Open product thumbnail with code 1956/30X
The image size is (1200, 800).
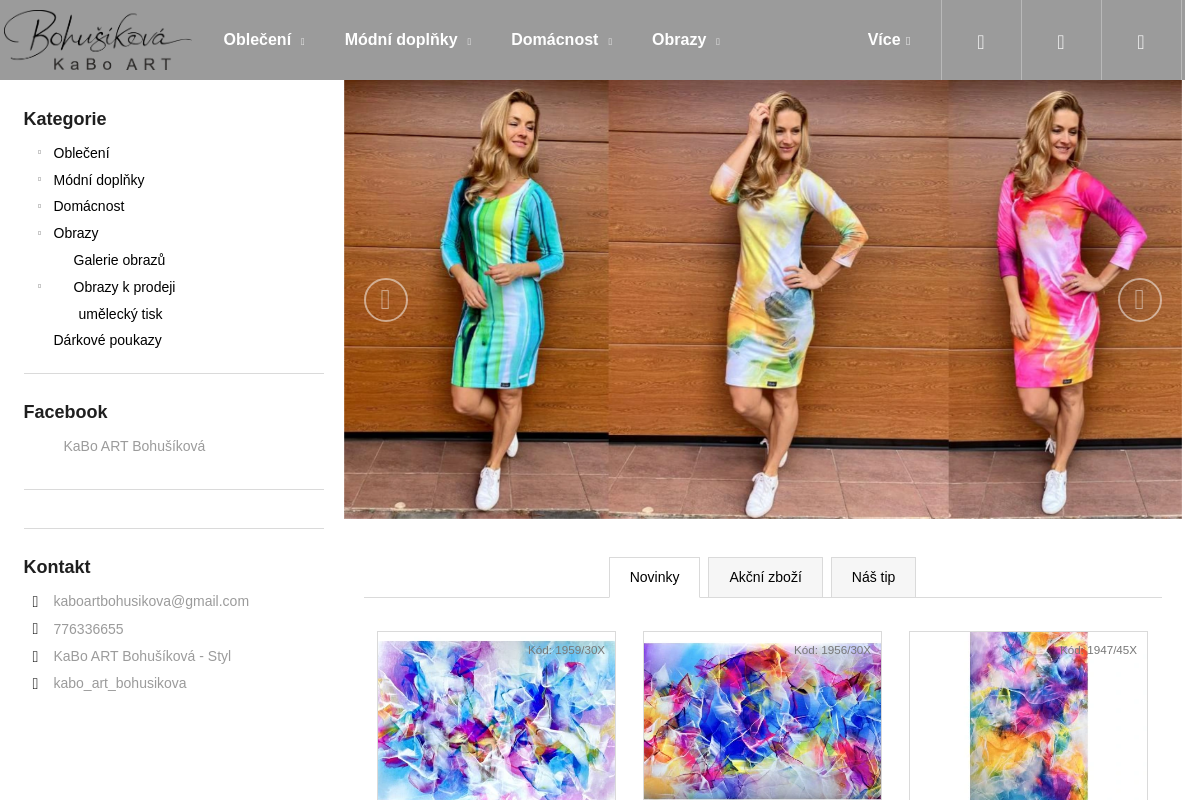click(762, 720)
